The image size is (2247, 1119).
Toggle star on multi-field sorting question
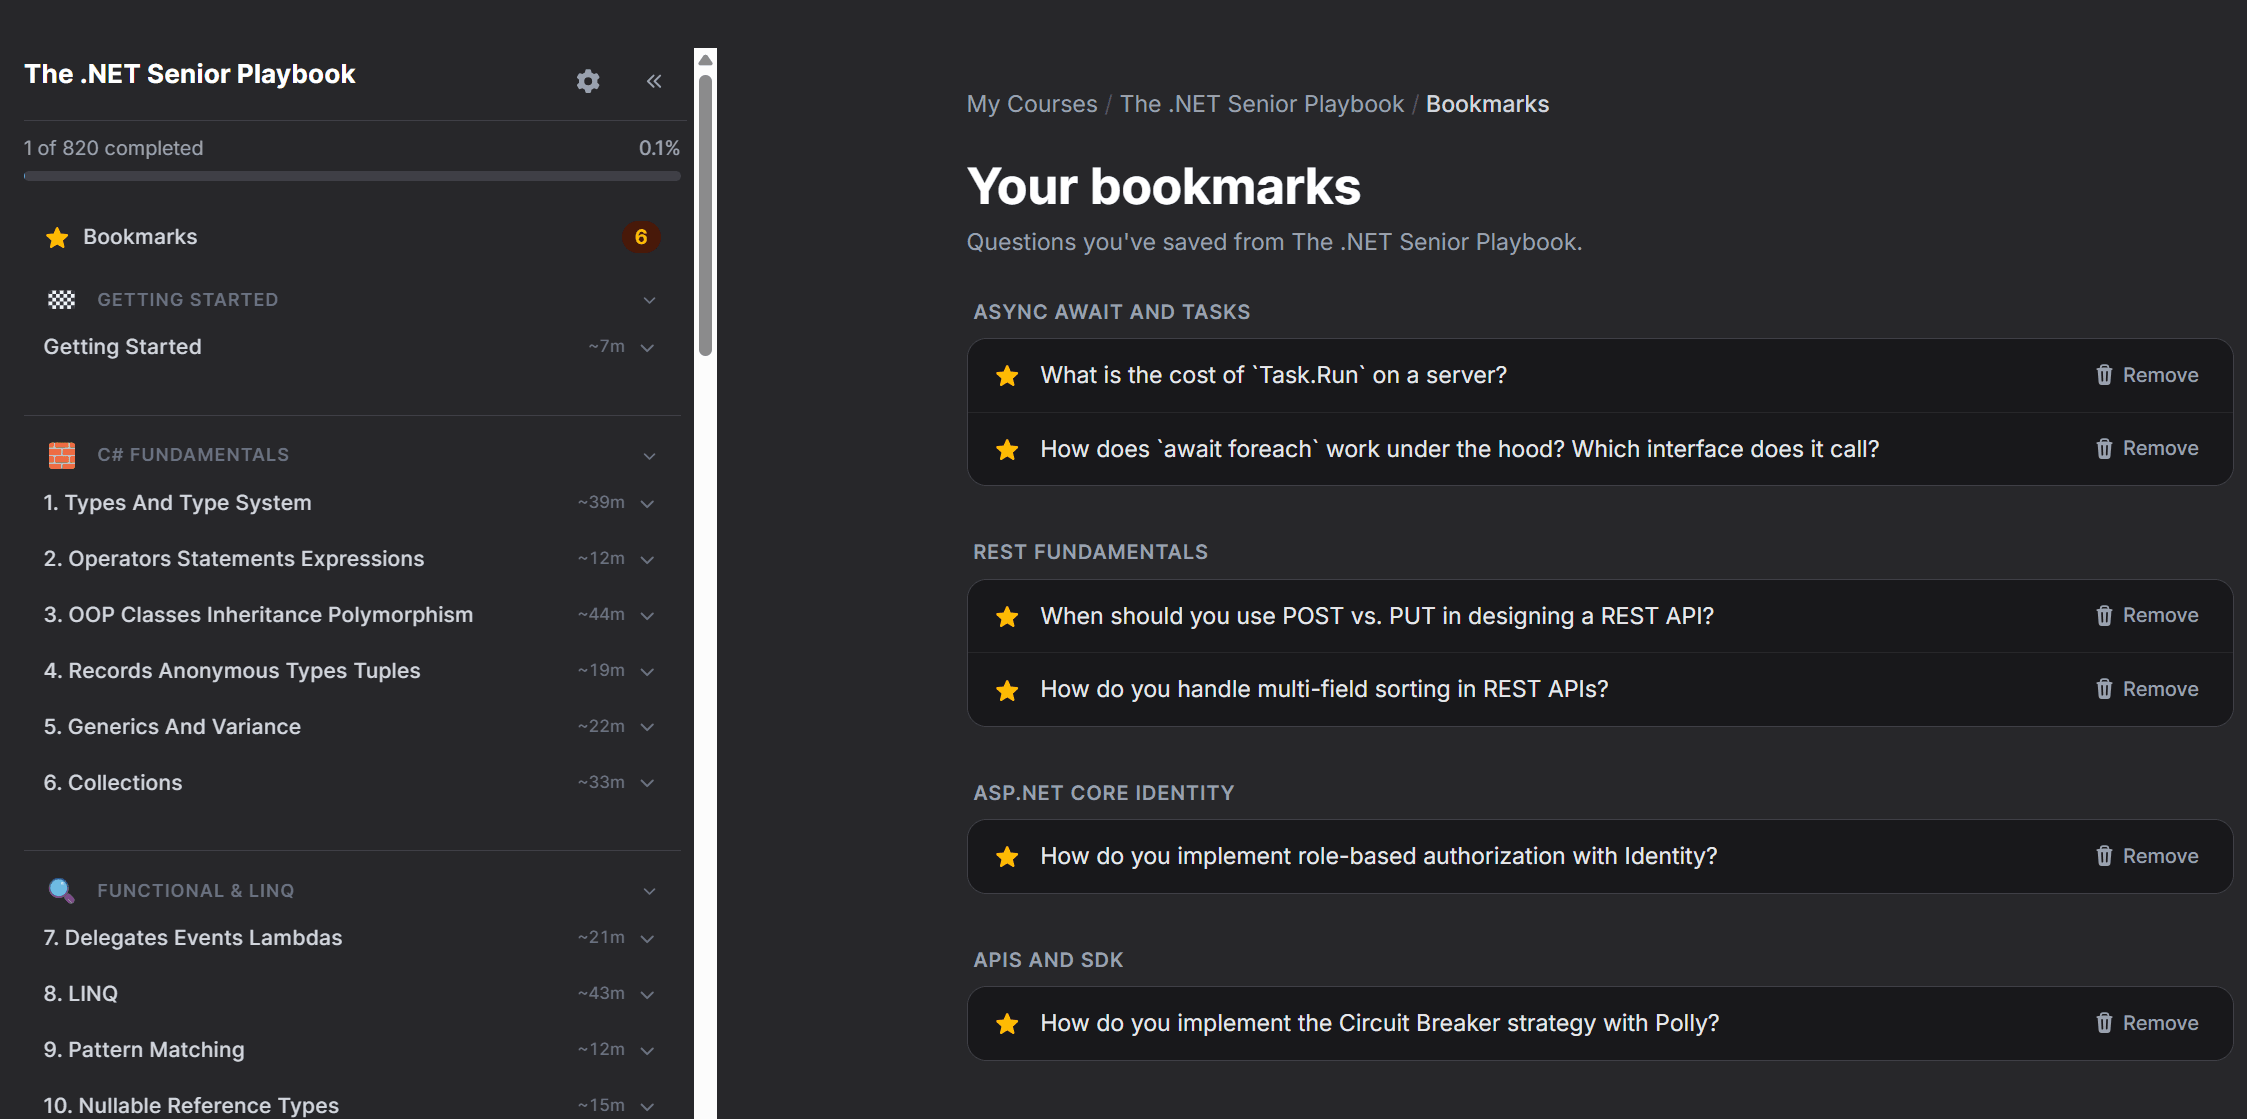(x=1007, y=690)
